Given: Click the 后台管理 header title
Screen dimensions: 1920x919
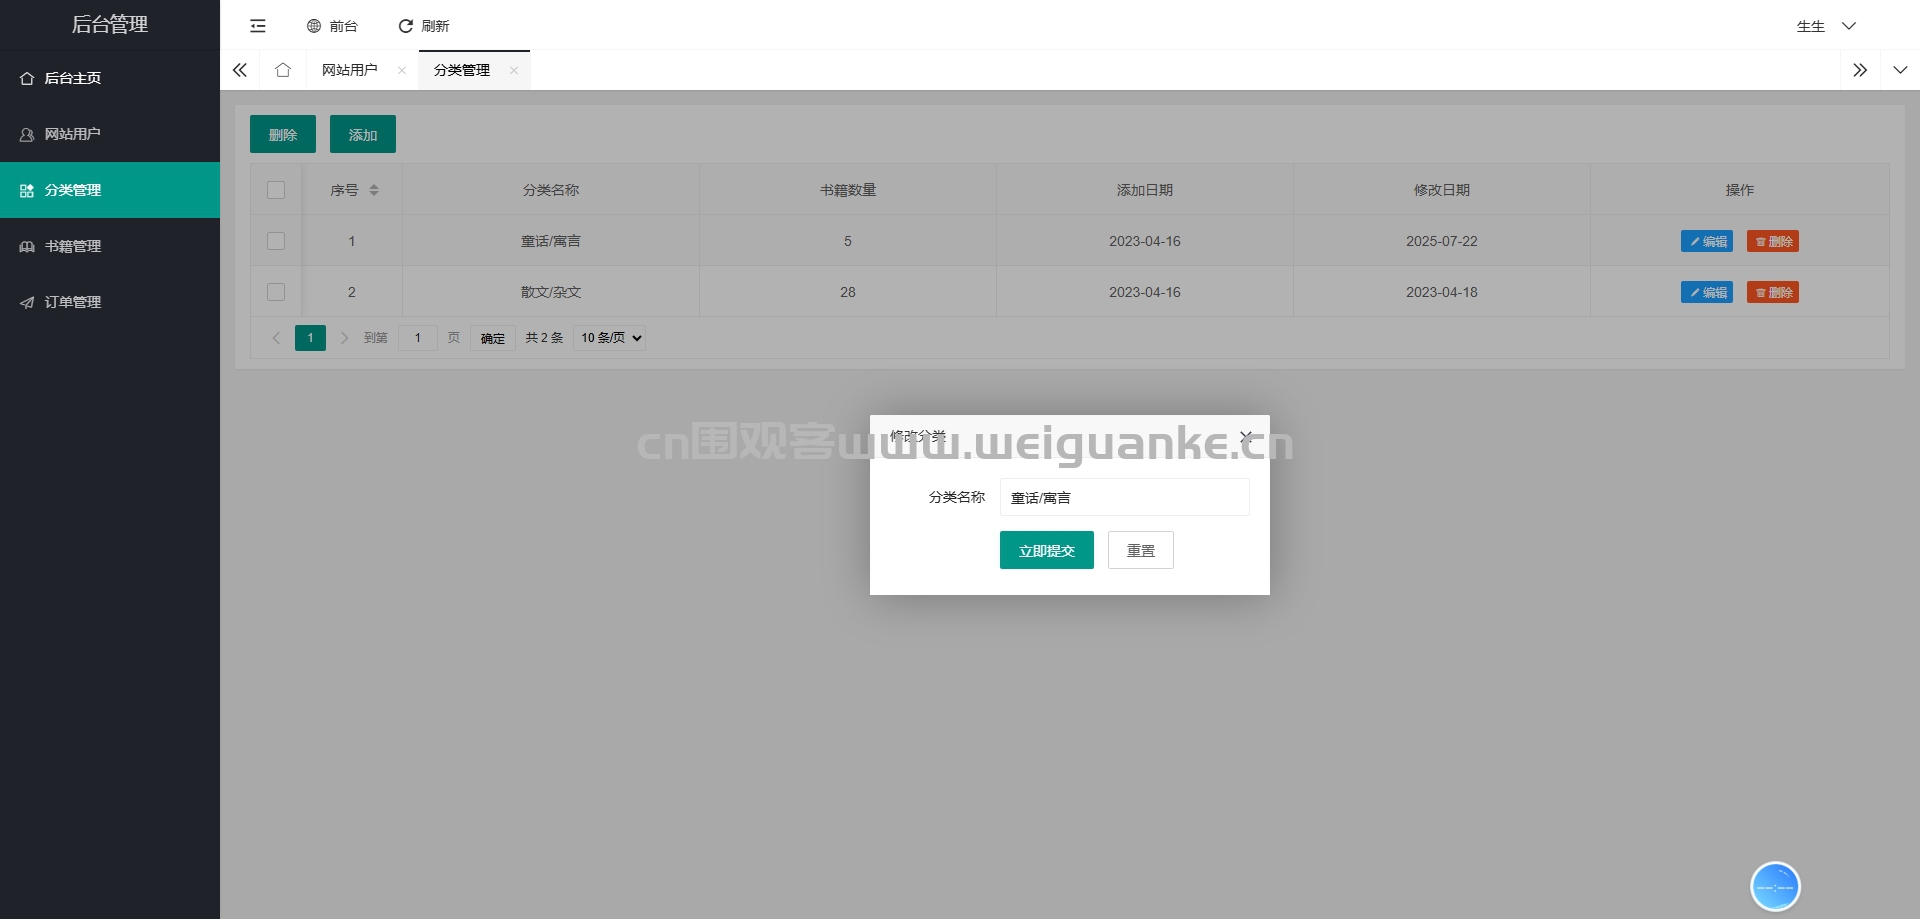Looking at the screenshot, I should pyautogui.click(x=110, y=25).
